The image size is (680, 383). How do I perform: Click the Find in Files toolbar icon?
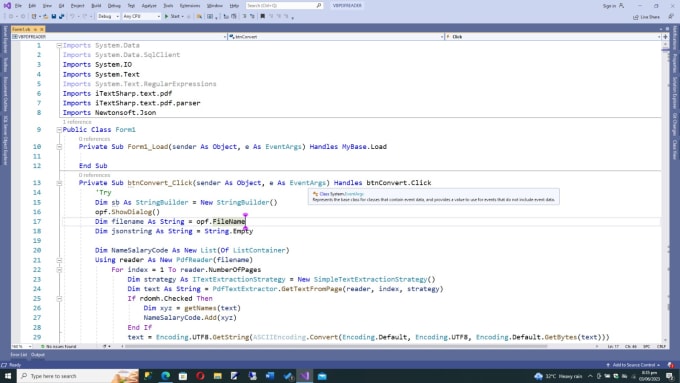point(199,16)
